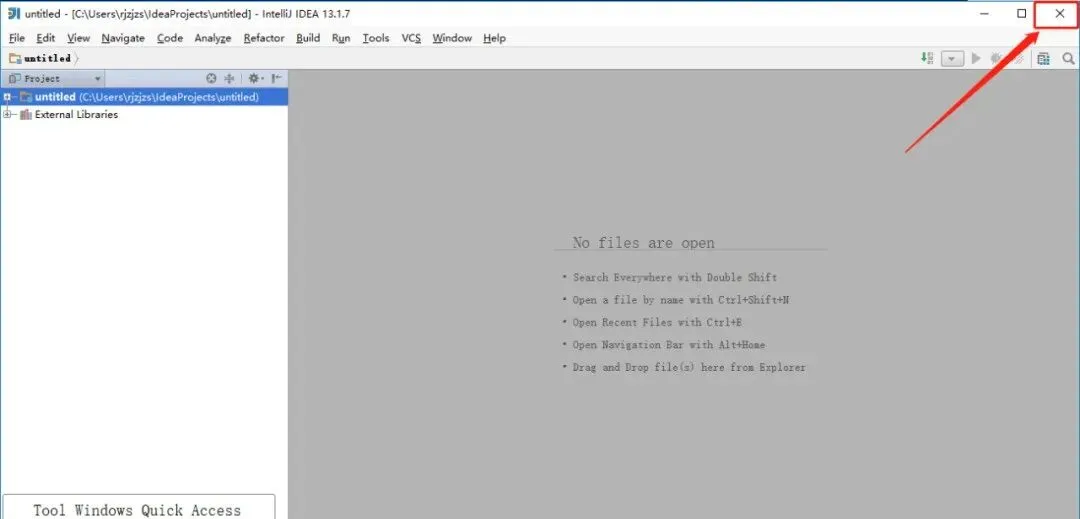This screenshot has height=519, width=1080.
Task: Open the View menu
Action: pos(79,38)
